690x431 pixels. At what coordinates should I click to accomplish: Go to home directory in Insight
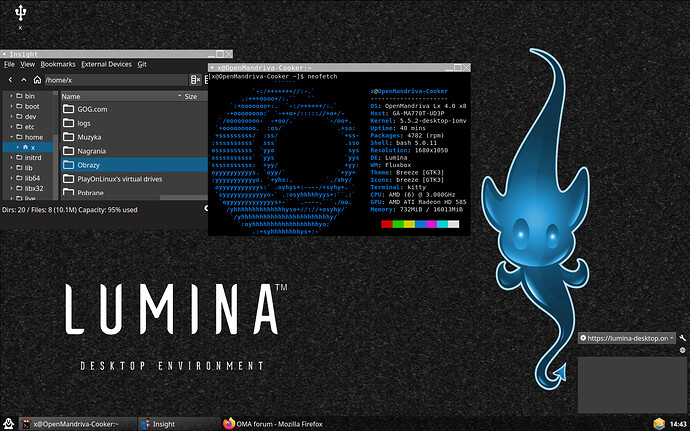(37, 80)
